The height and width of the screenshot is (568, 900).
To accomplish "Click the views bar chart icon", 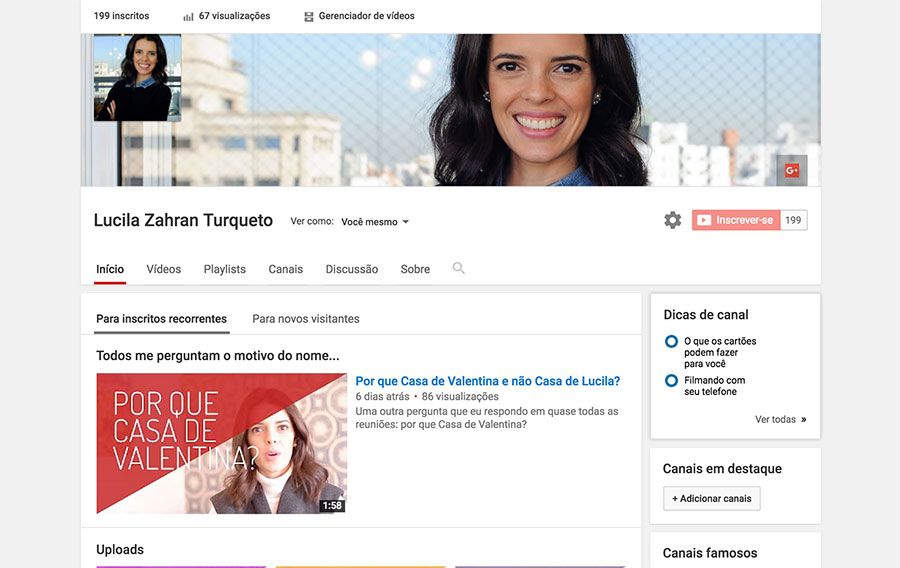I will click(188, 17).
